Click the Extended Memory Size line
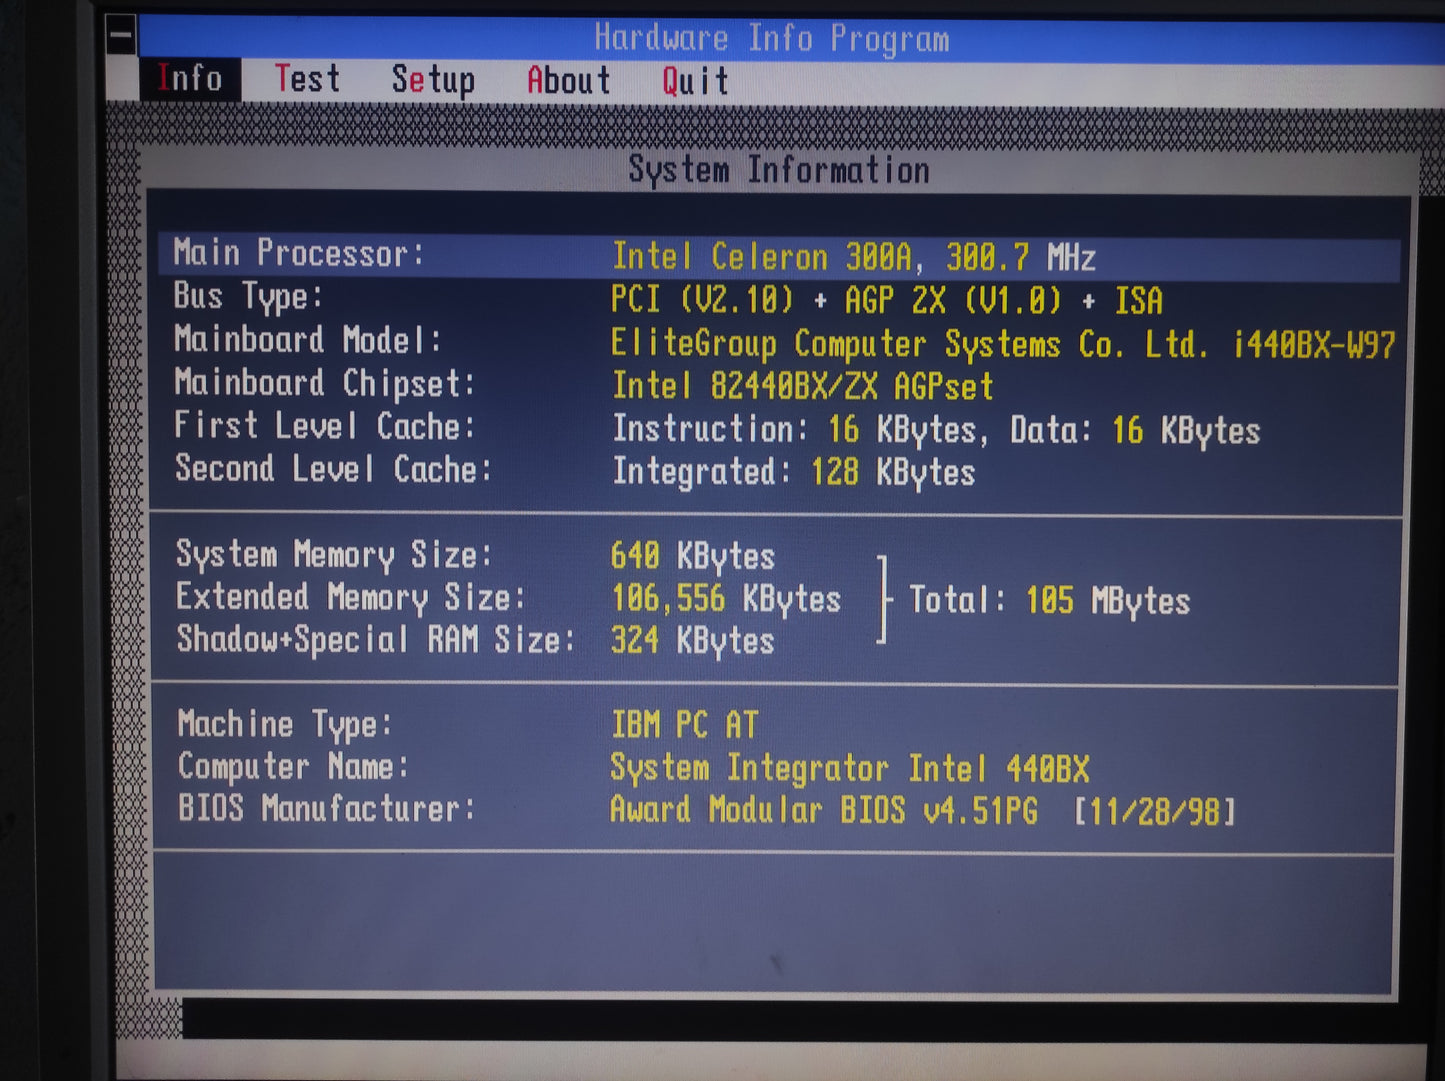The image size is (1445, 1081). (508, 598)
